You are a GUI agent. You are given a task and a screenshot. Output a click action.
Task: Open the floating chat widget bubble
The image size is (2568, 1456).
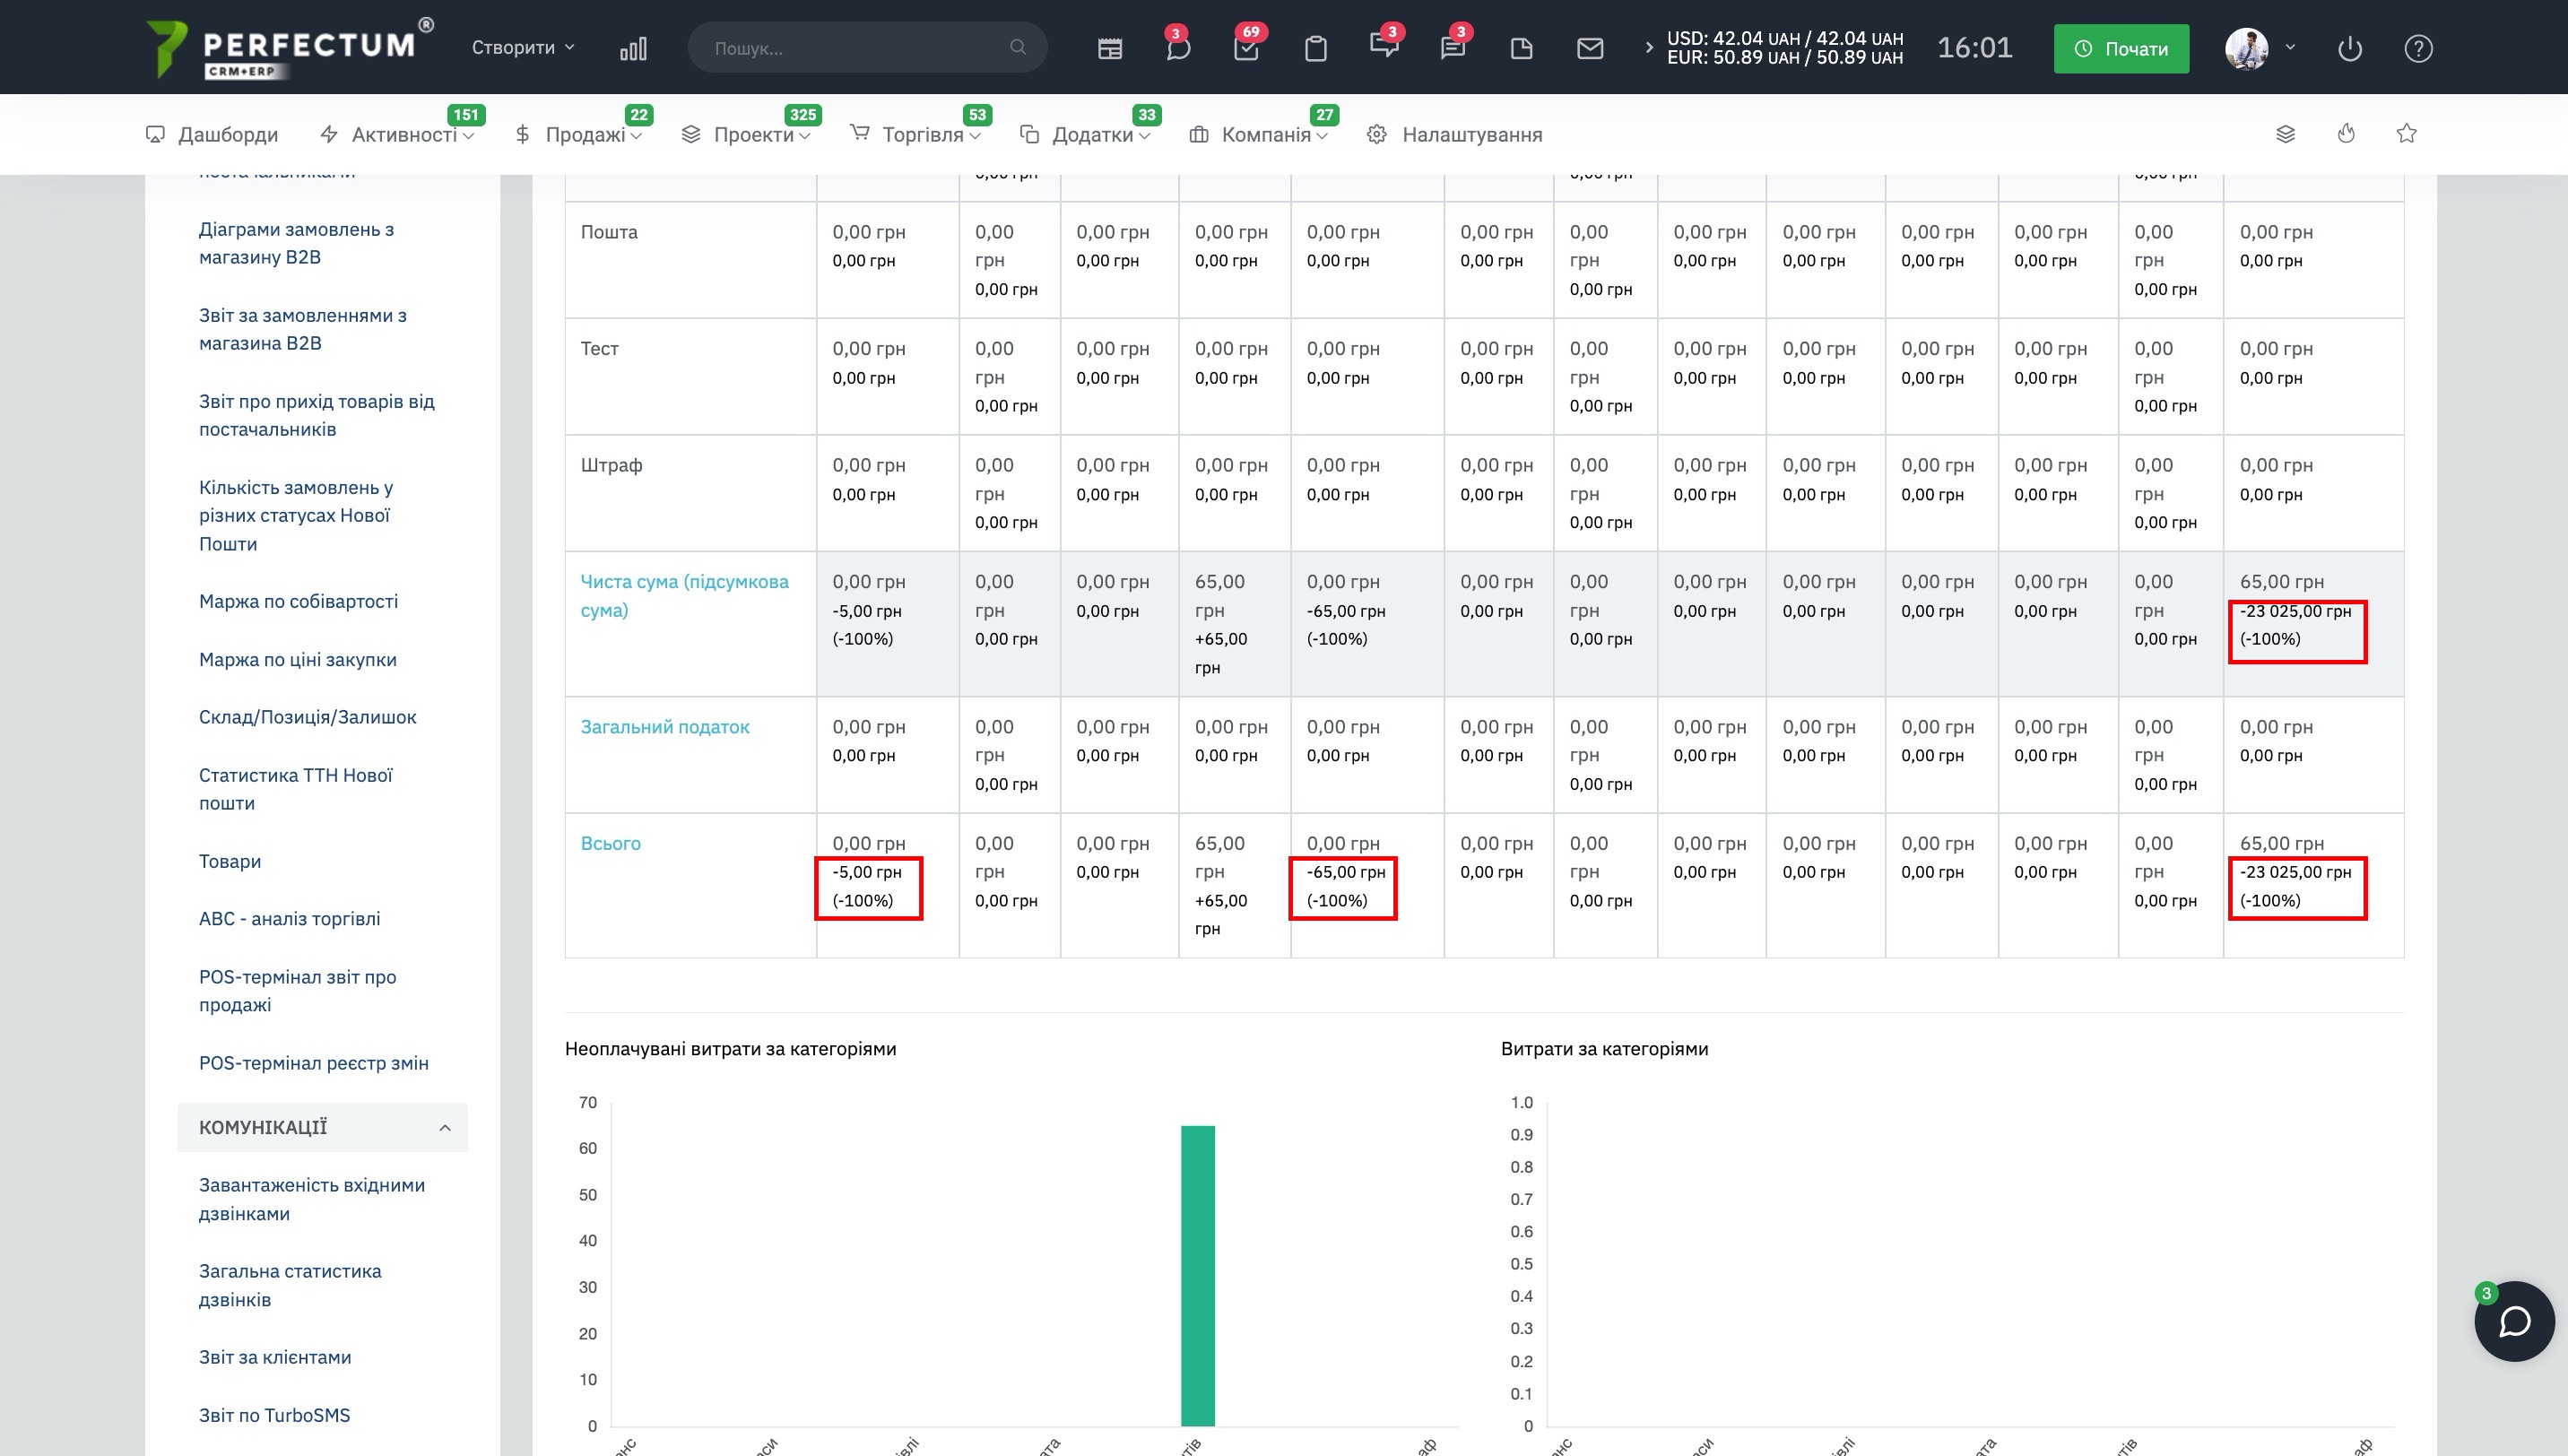click(x=2513, y=1321)
